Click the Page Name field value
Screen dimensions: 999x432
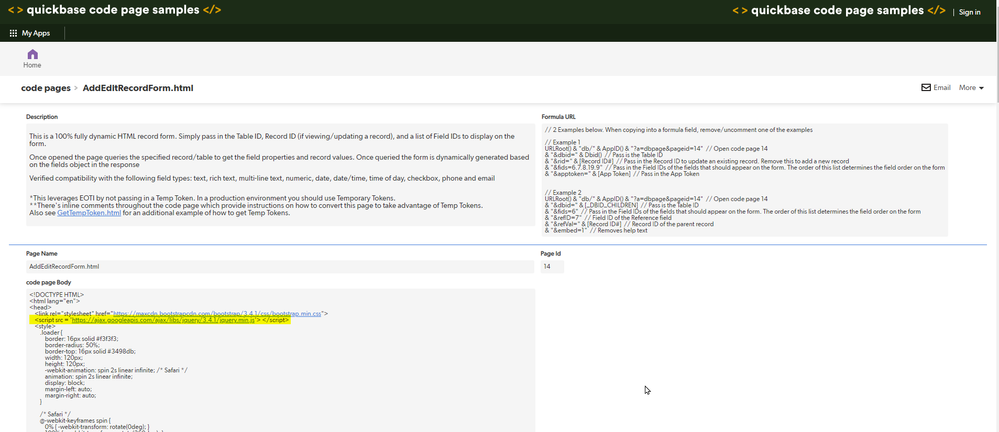280,266
